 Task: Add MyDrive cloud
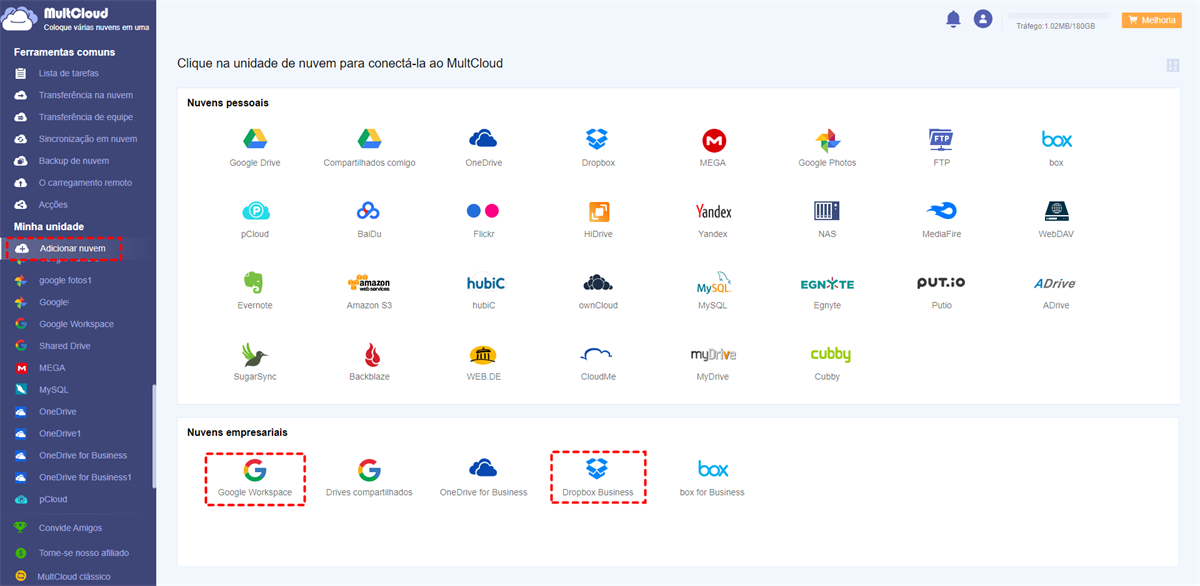pyautogui.click(x=713, y=362)
